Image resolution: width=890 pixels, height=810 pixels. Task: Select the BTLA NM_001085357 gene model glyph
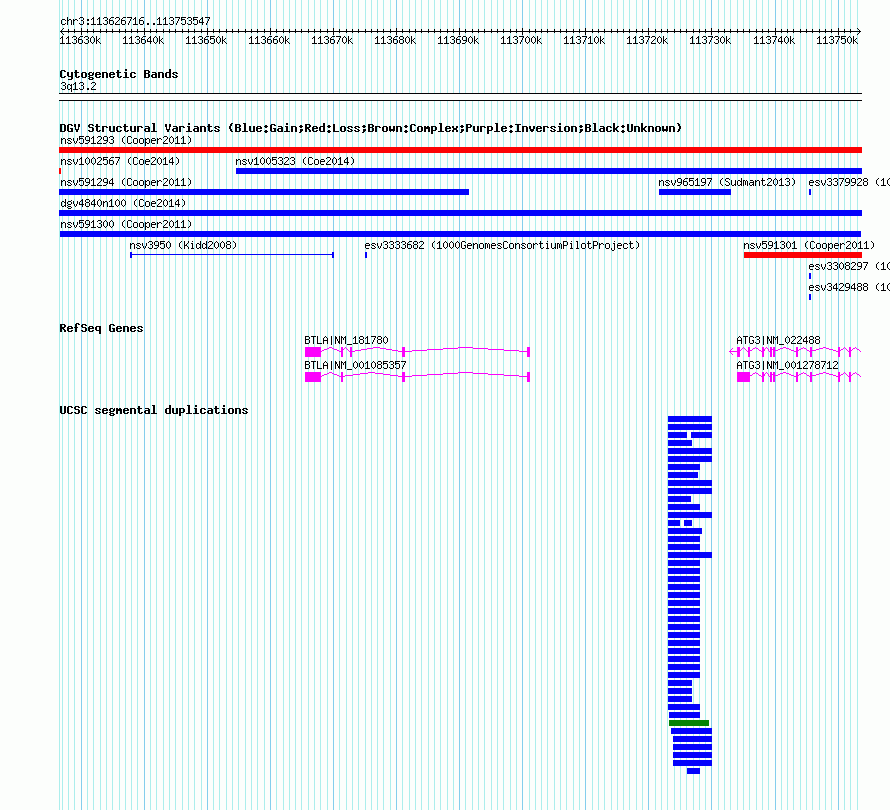pyautogui.click(x=417, y=377)
